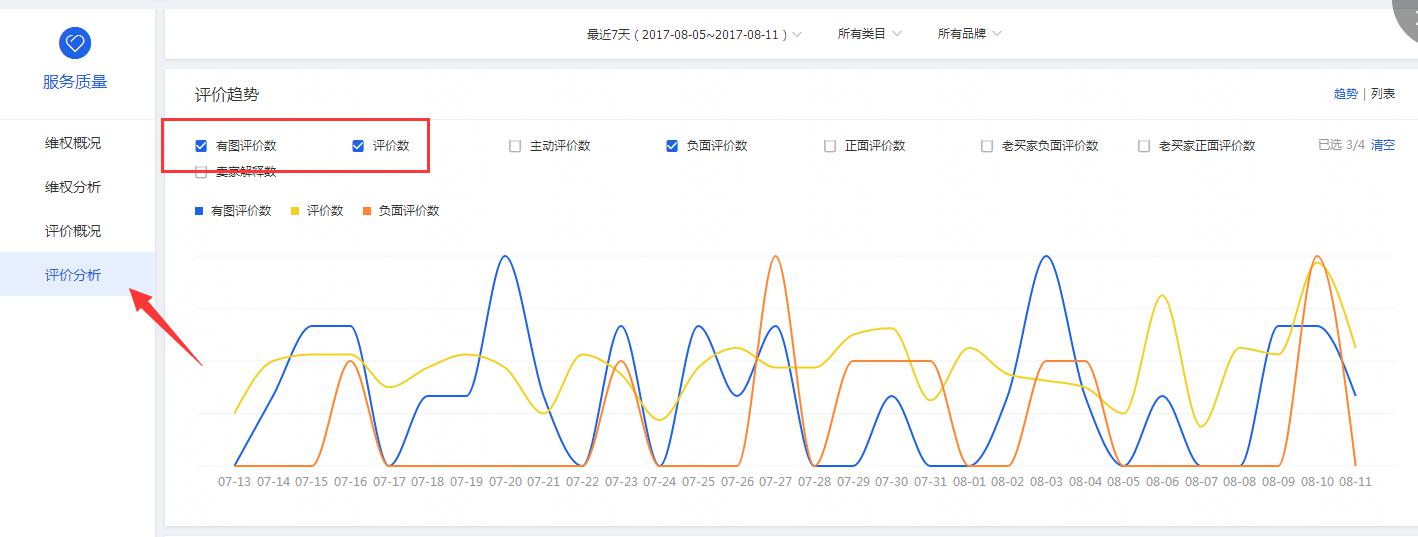1418x537 pixels.
Task: Click the orange 负面评价数 legend marker
Action: point(367,211)
